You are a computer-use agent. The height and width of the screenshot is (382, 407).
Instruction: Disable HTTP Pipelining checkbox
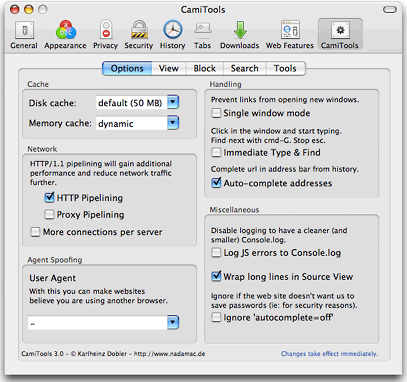click(x=49, y=197)
